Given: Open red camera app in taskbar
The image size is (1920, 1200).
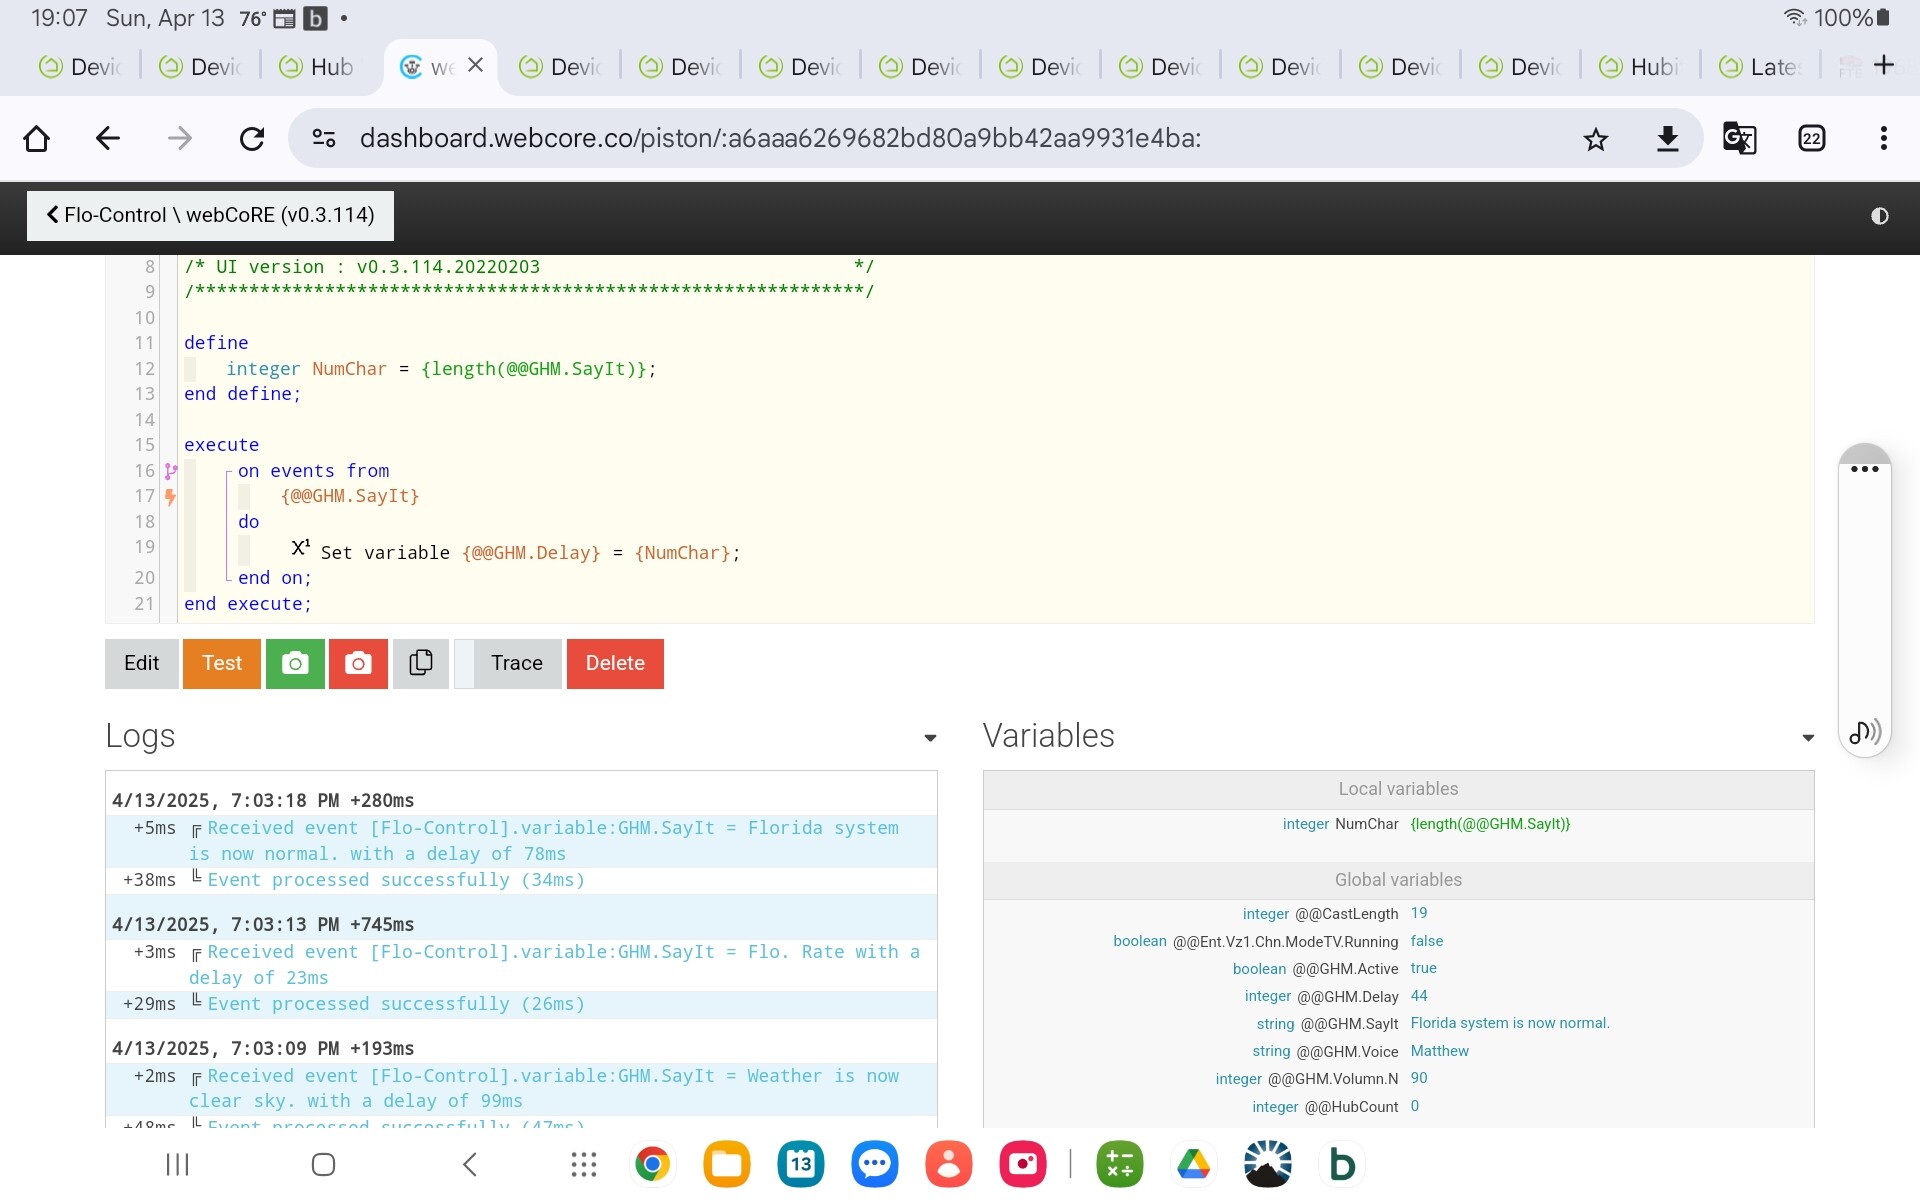Looking at the screenshot, I should [1023, 1164].
